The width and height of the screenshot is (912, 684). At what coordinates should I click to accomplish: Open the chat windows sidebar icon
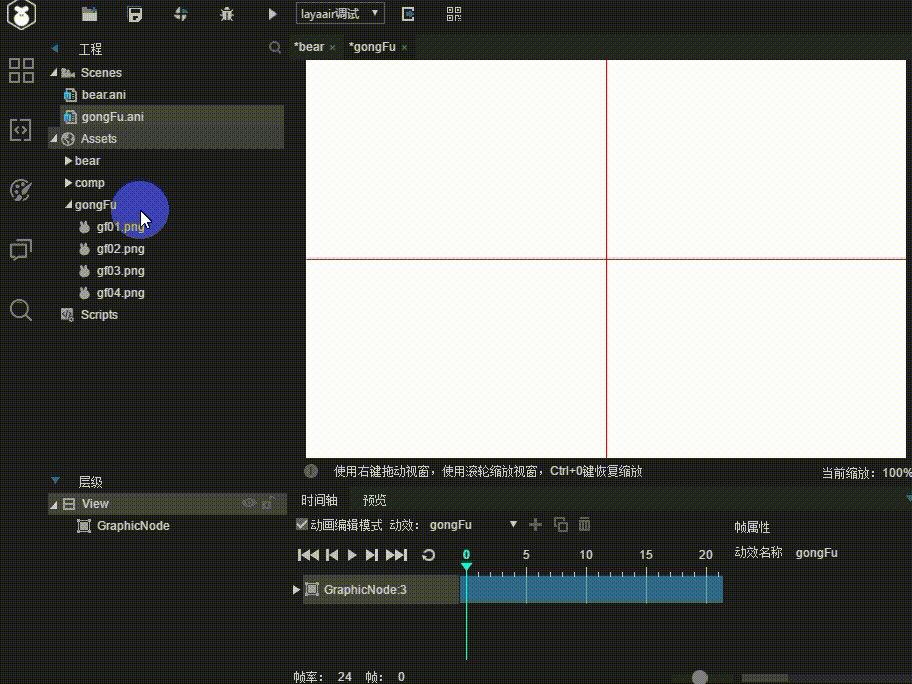pyautogui.click(x=21, y=250)
